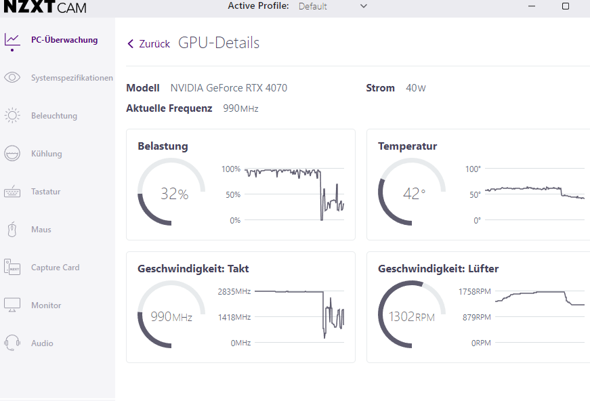This screenshot has height=401, width=590.
Task: Maximize the NZXT CAM window
Action: click(x=565, y=6)
